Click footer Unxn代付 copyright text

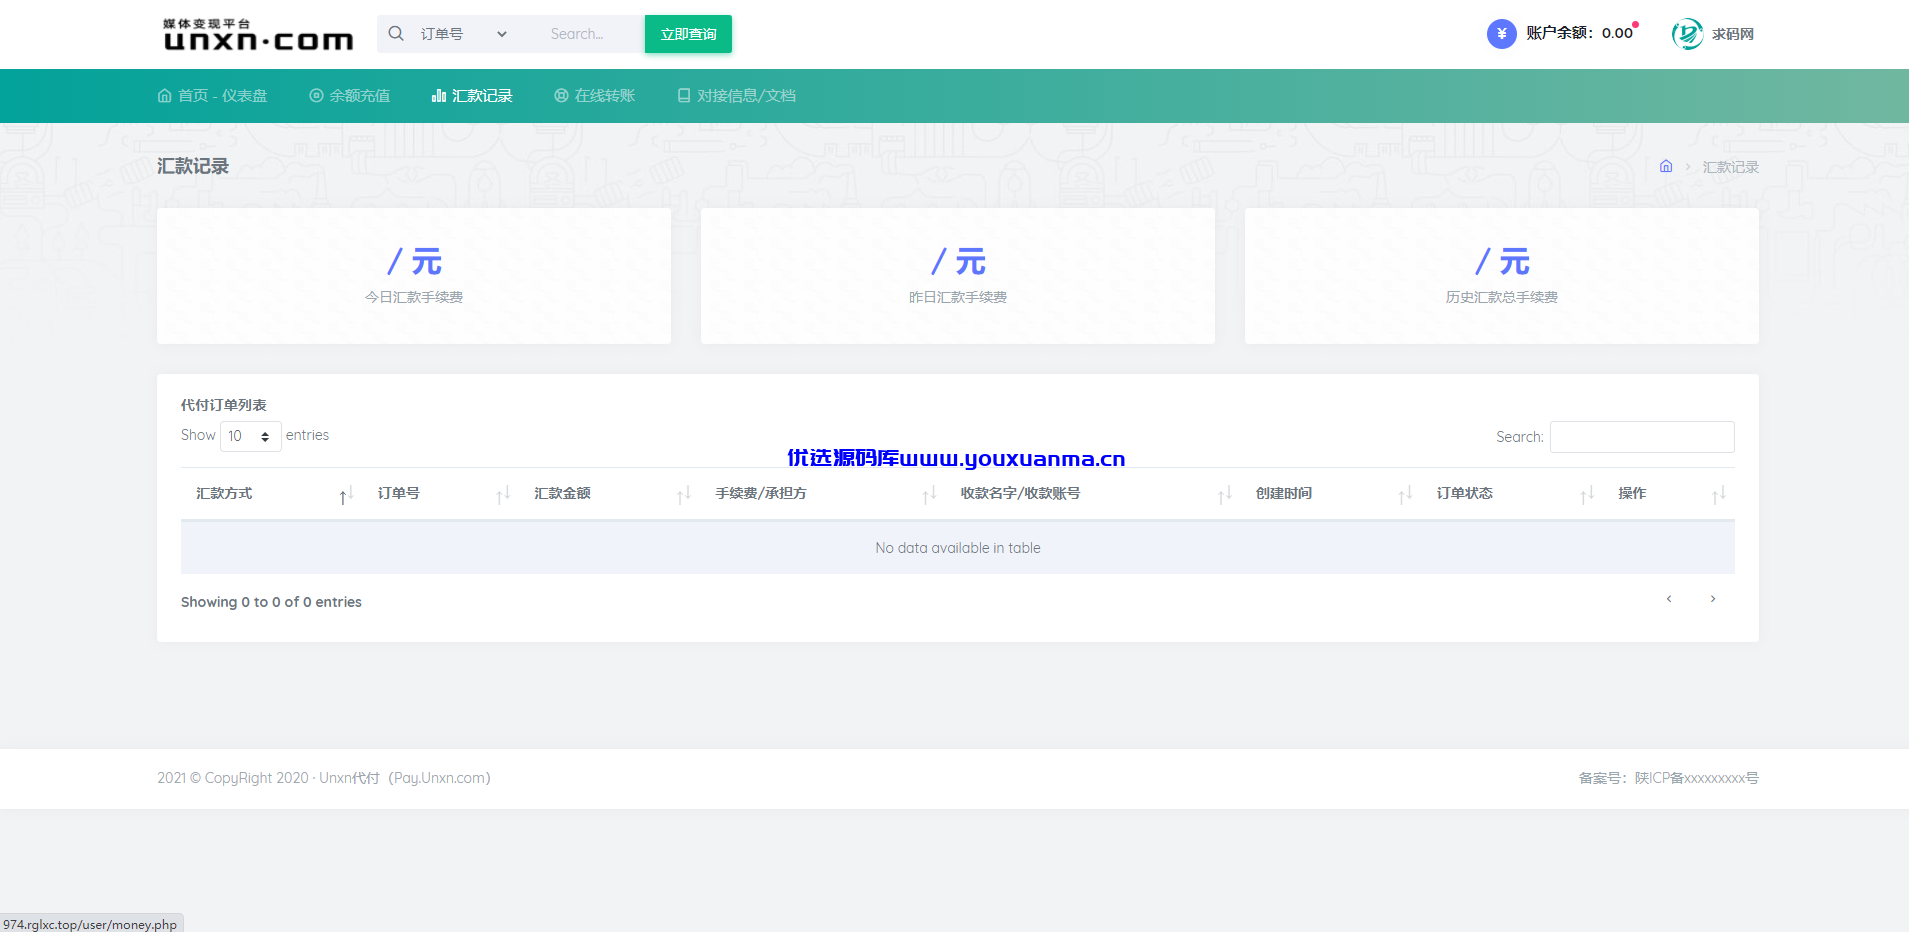[x=324, y=778]
